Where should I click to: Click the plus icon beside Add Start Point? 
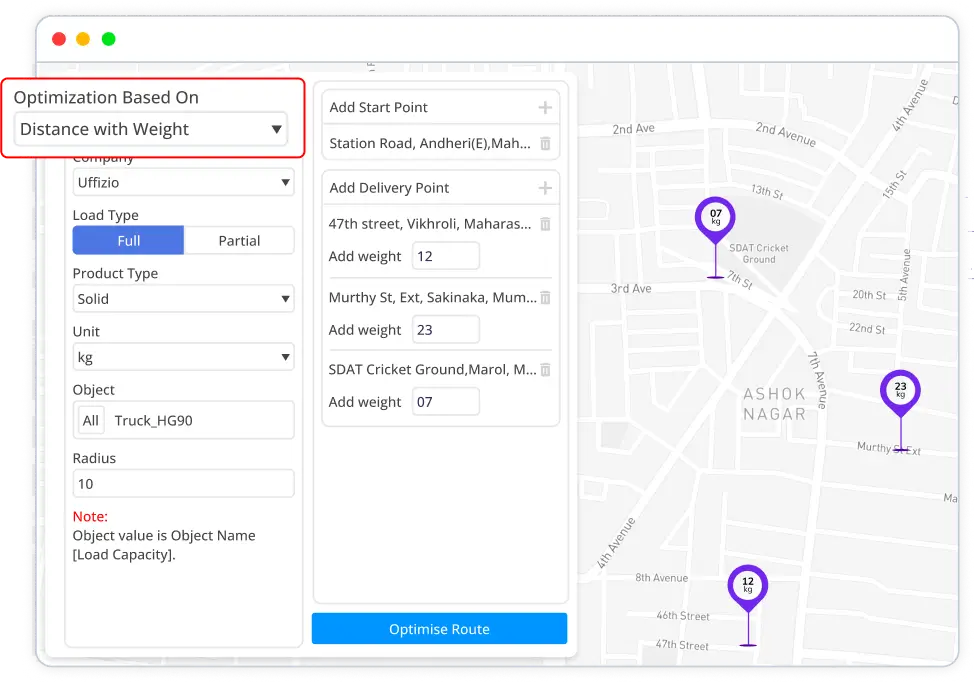click(x=545, y=107)
